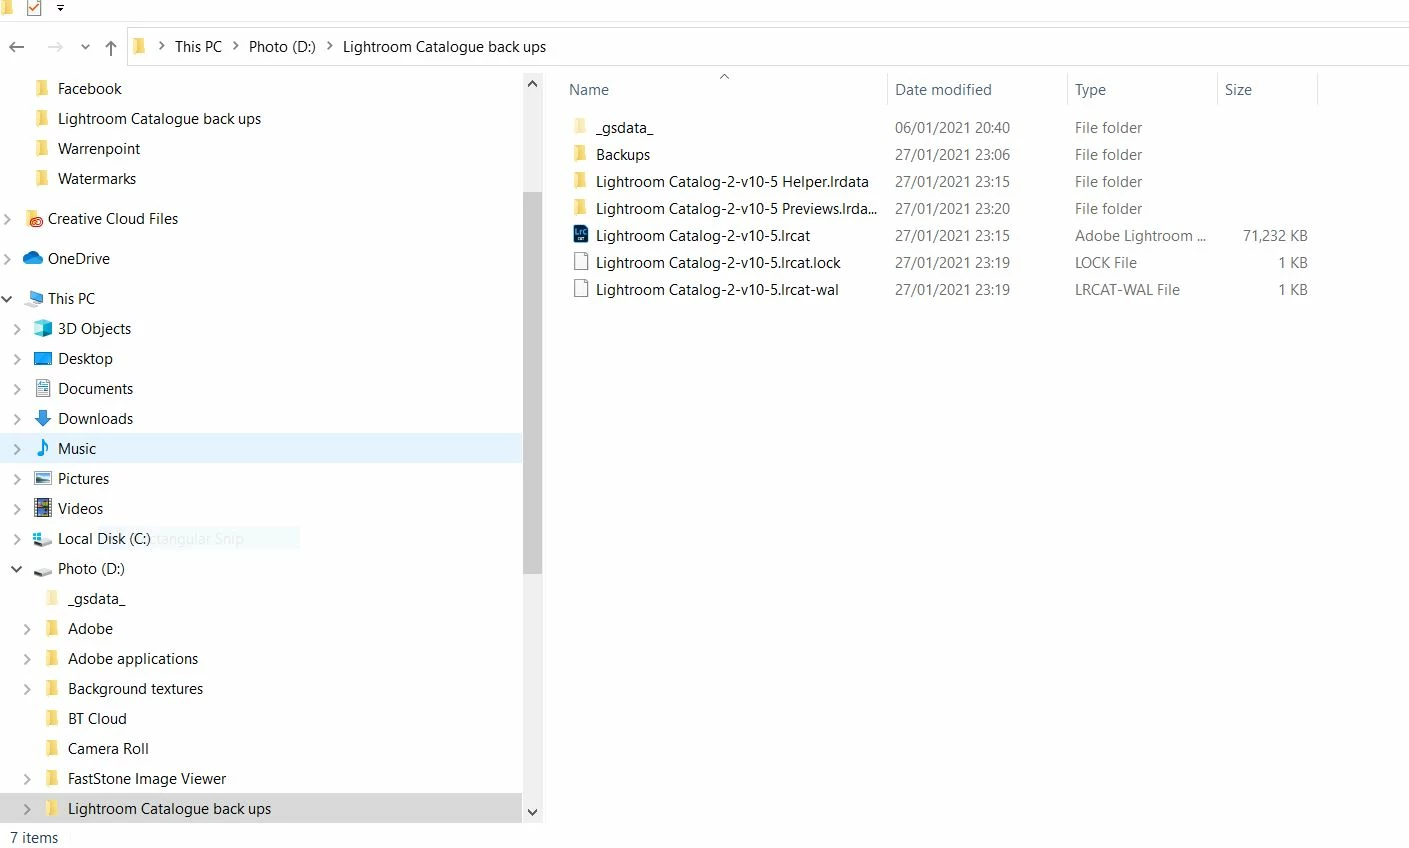Select the .lrcat.lock file icon
This screenshot has width=1409, height=848.
(x=580, y=262)
